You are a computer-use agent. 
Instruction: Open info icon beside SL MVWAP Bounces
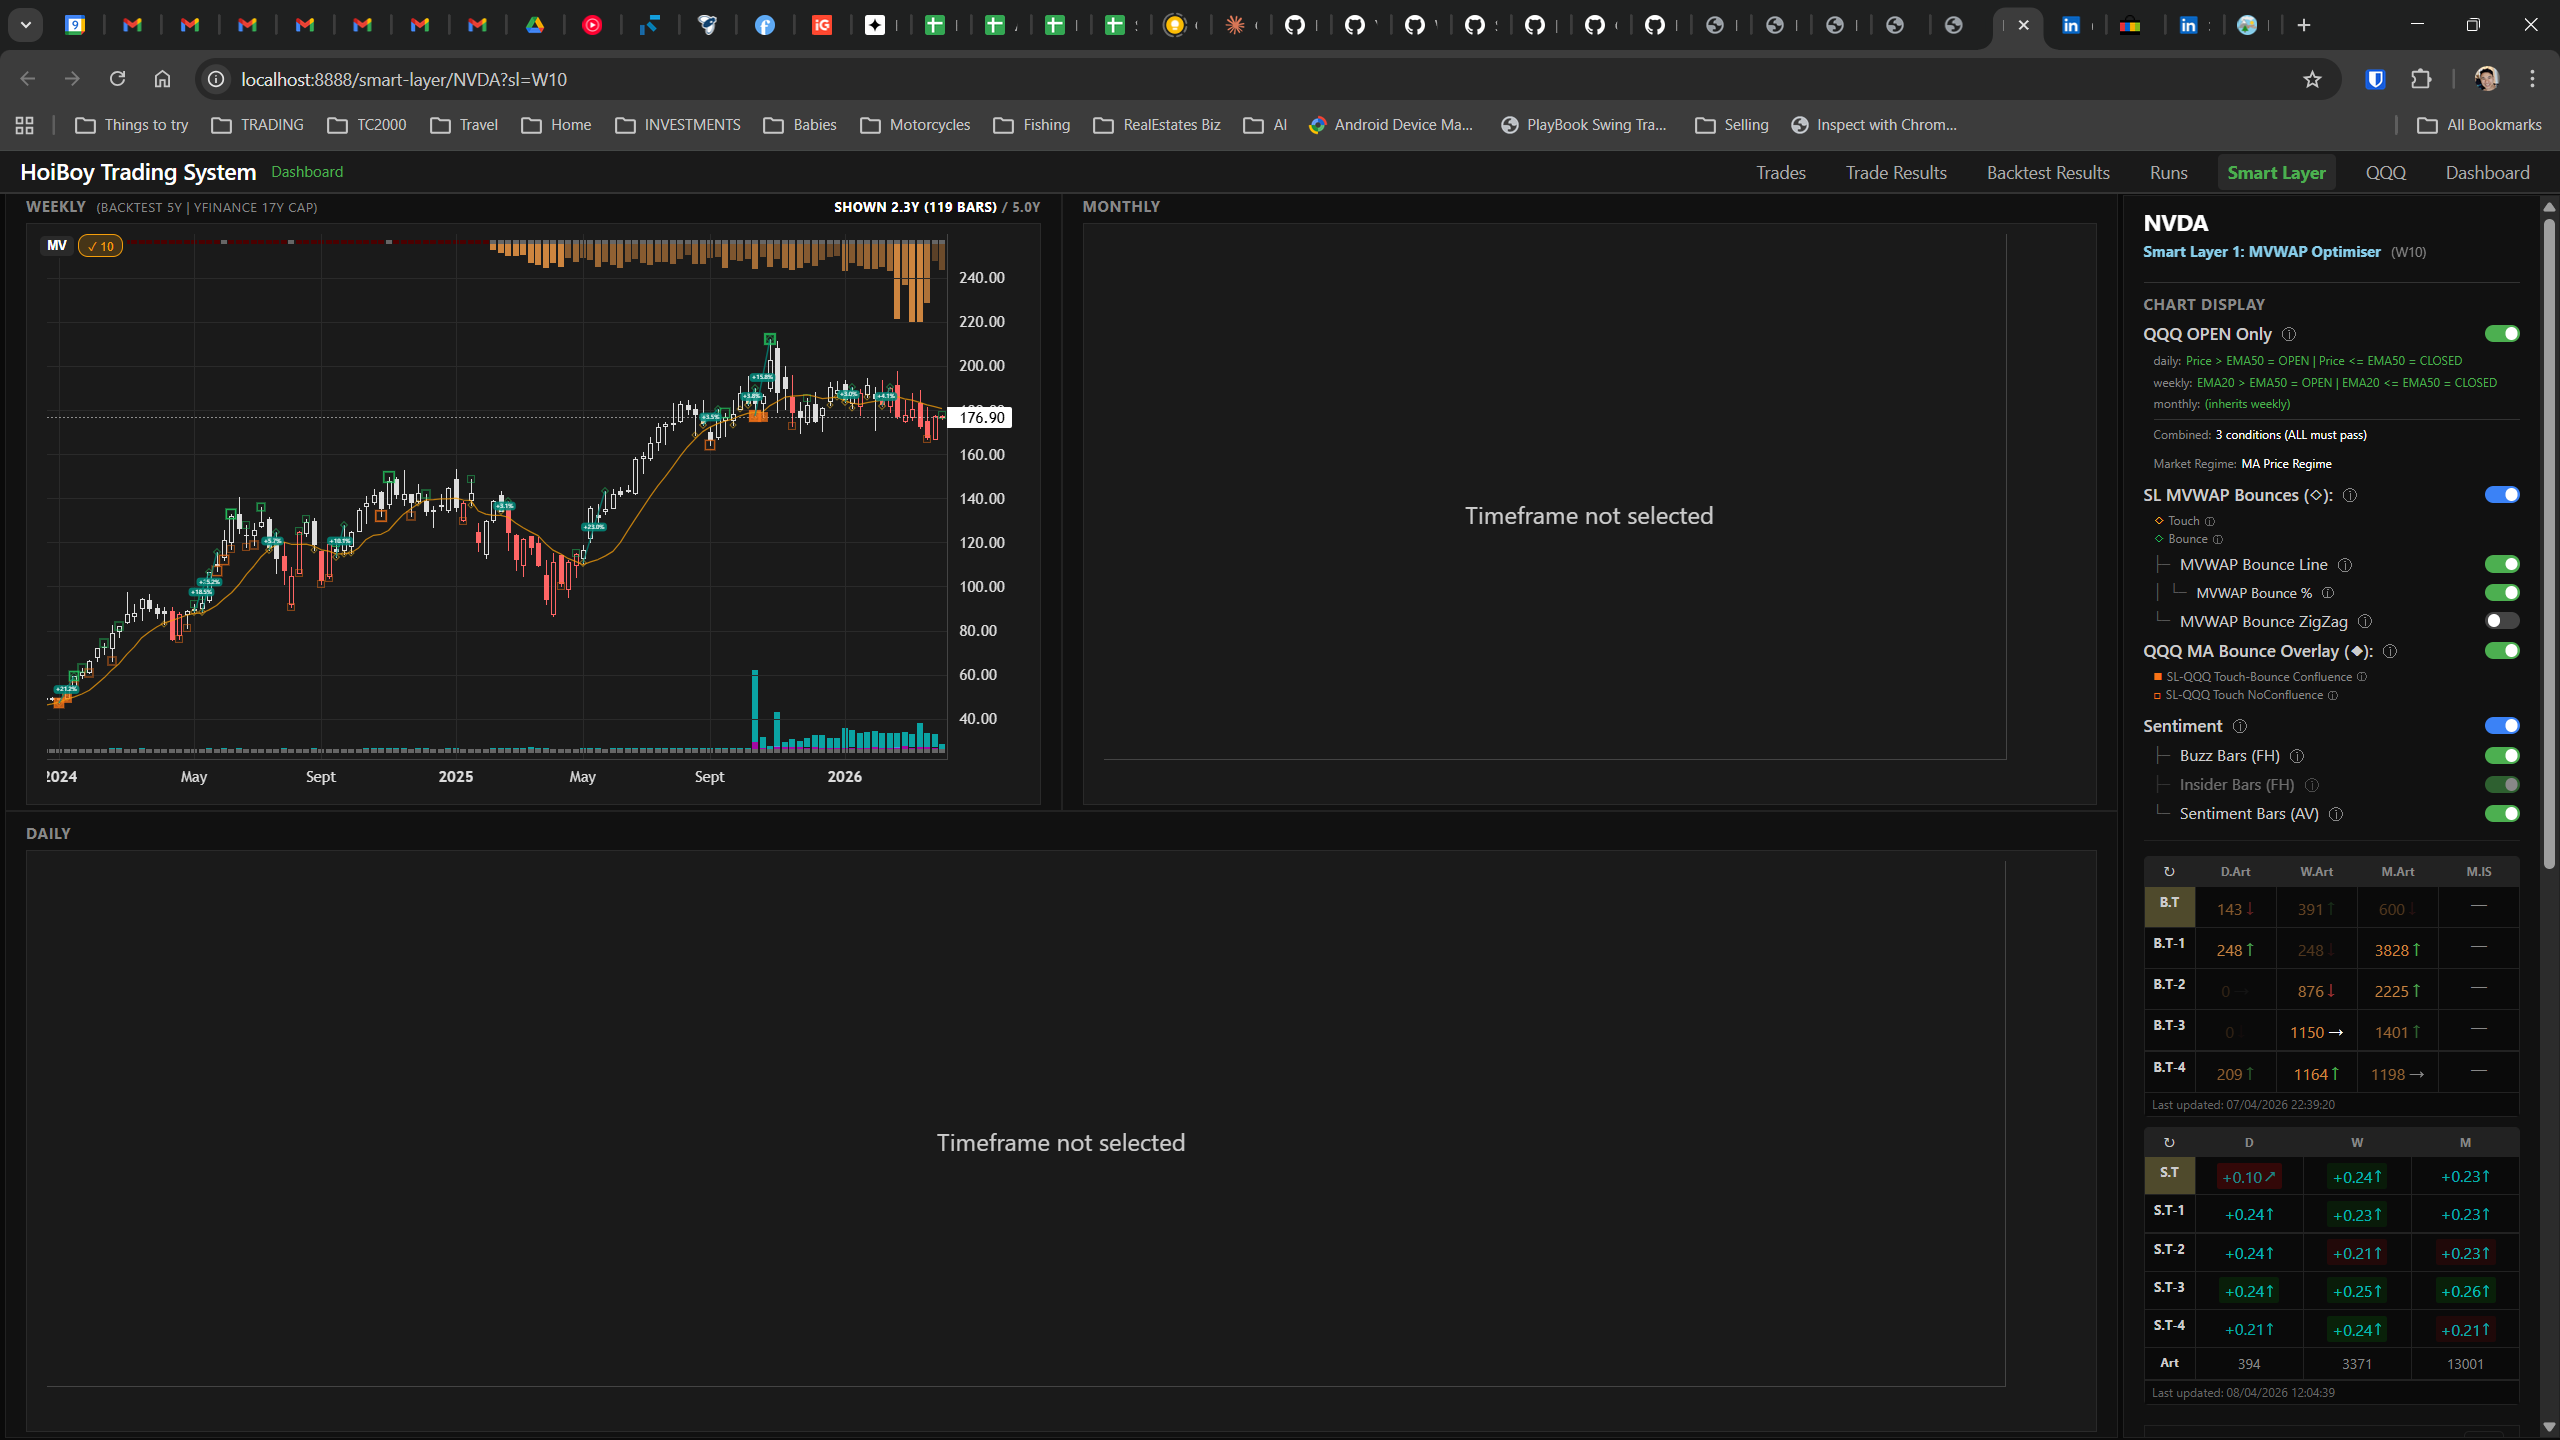tap(2350, 495)
